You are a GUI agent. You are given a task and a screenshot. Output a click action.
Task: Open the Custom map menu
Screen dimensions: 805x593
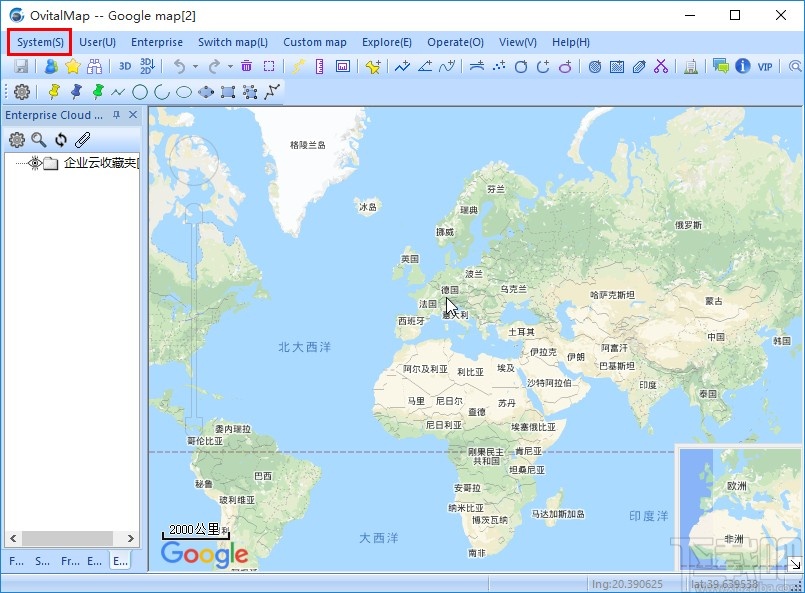point(315,42)
